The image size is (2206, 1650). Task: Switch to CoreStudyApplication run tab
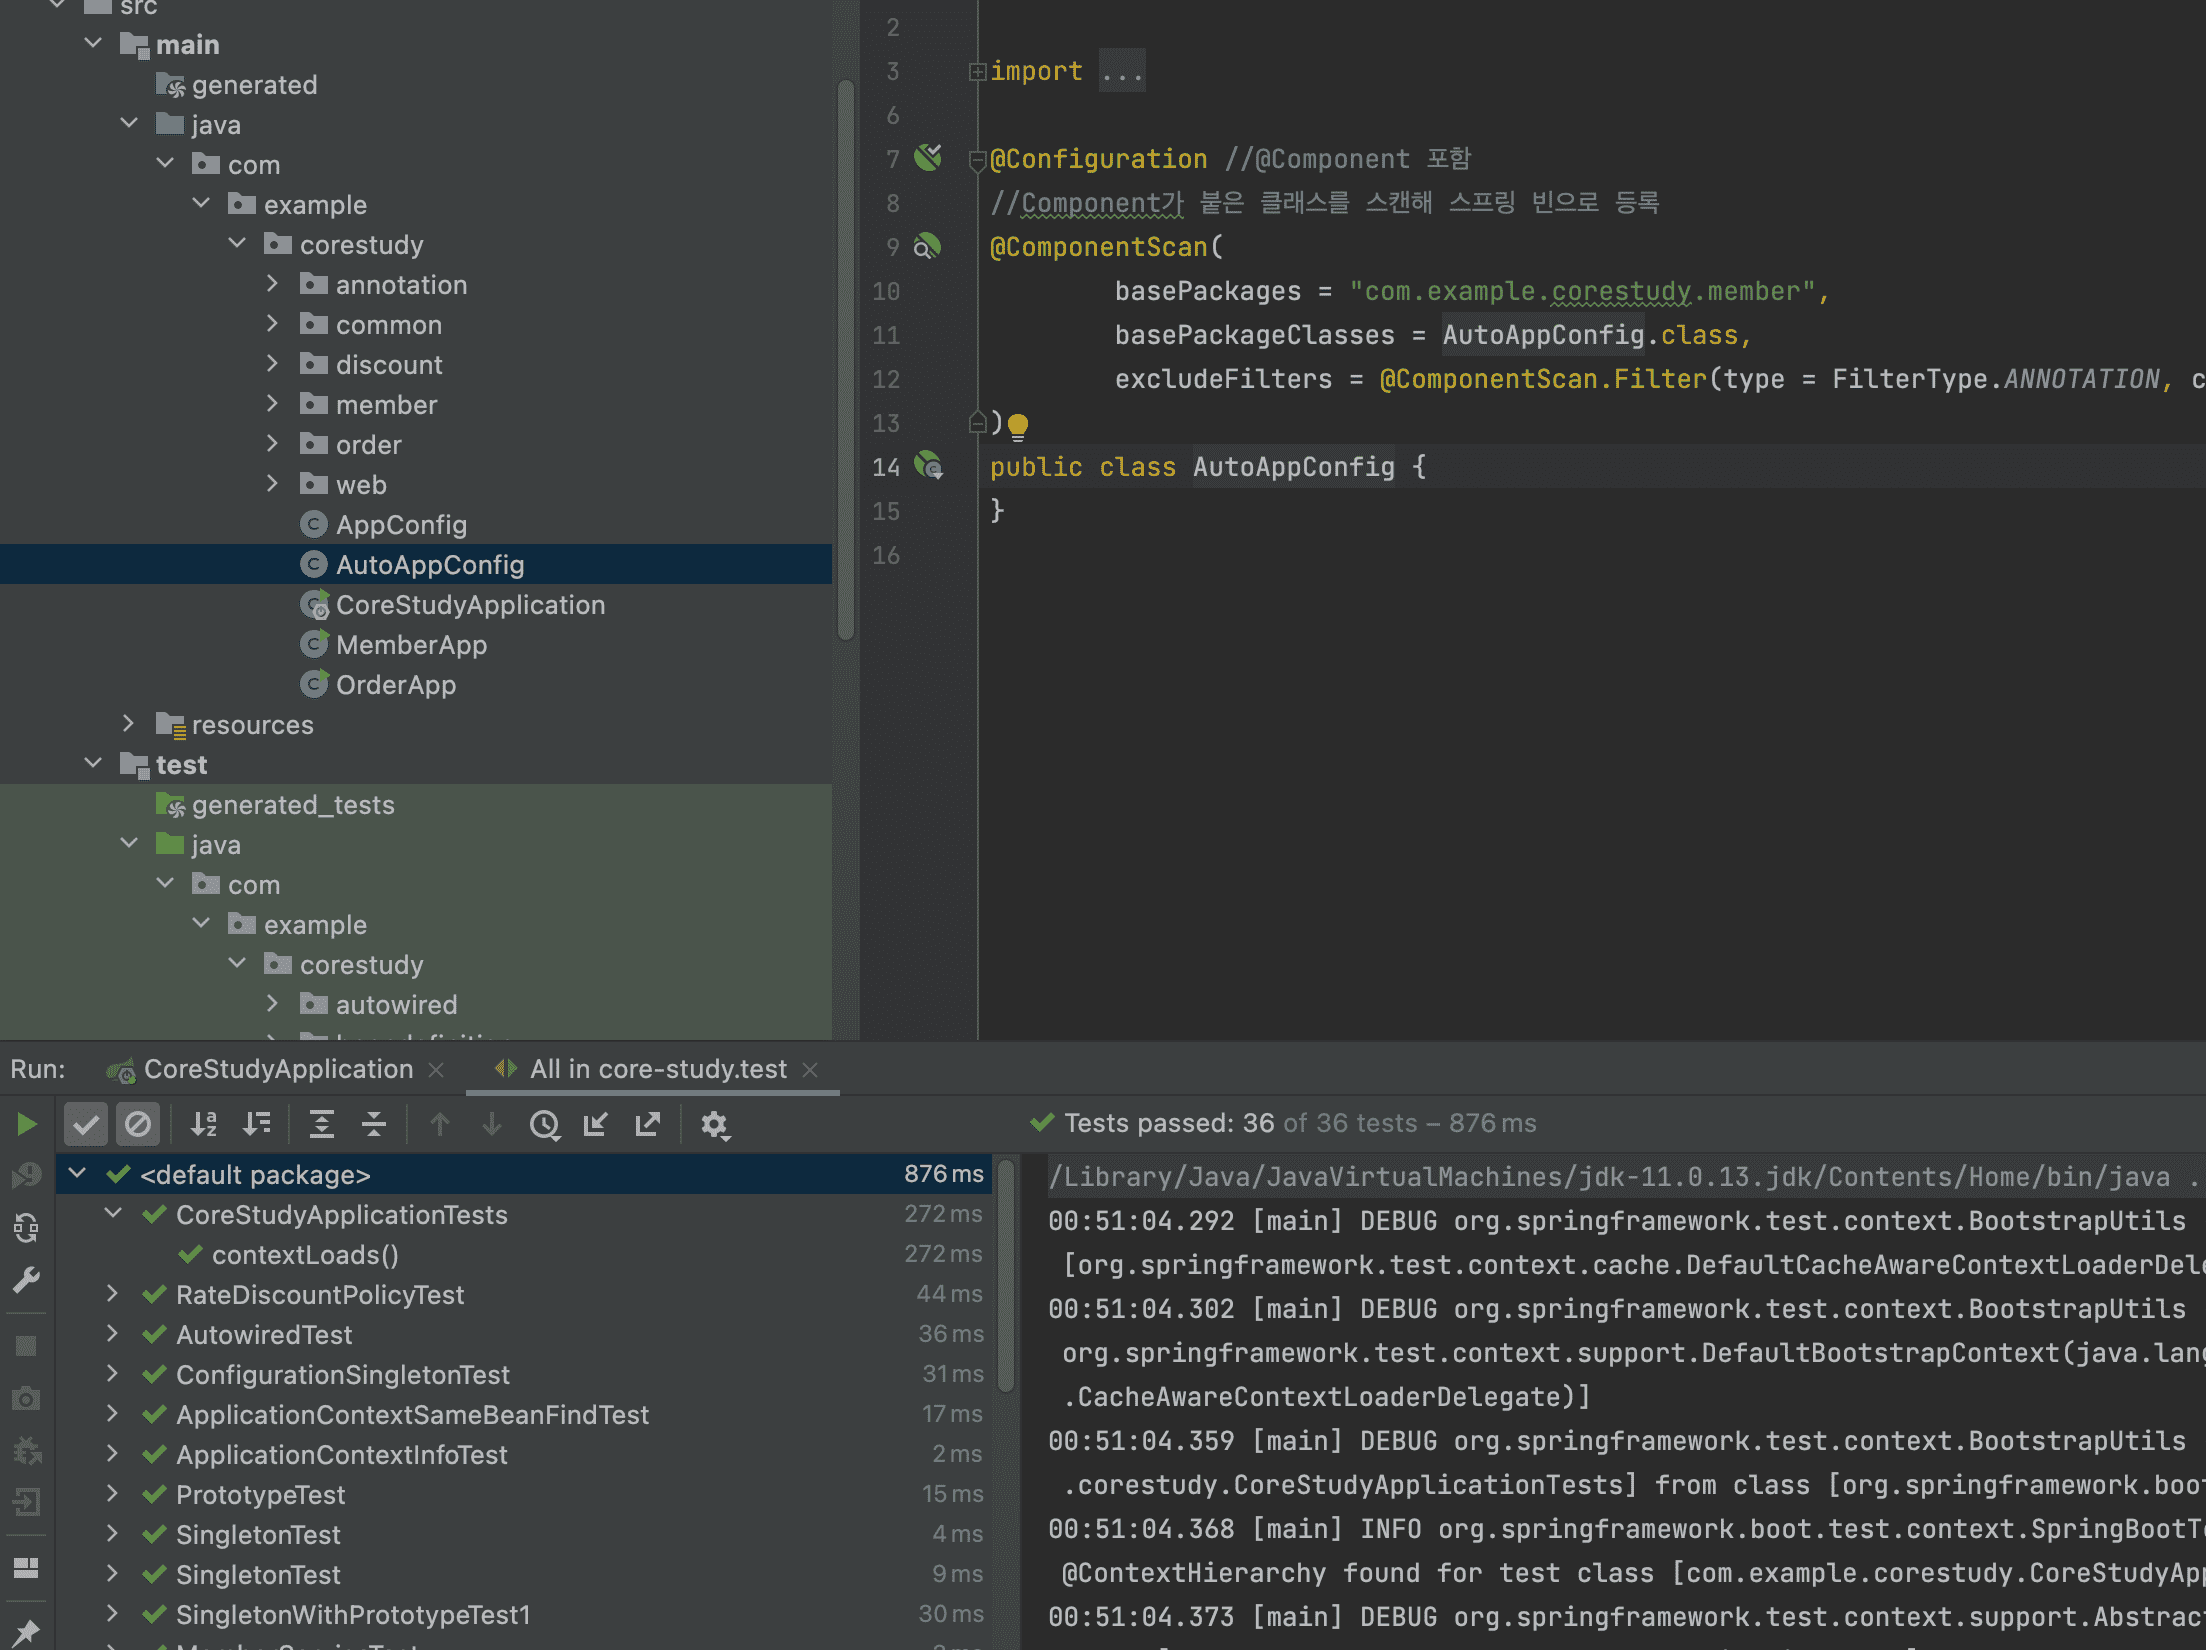click(x=278, y=1069)
